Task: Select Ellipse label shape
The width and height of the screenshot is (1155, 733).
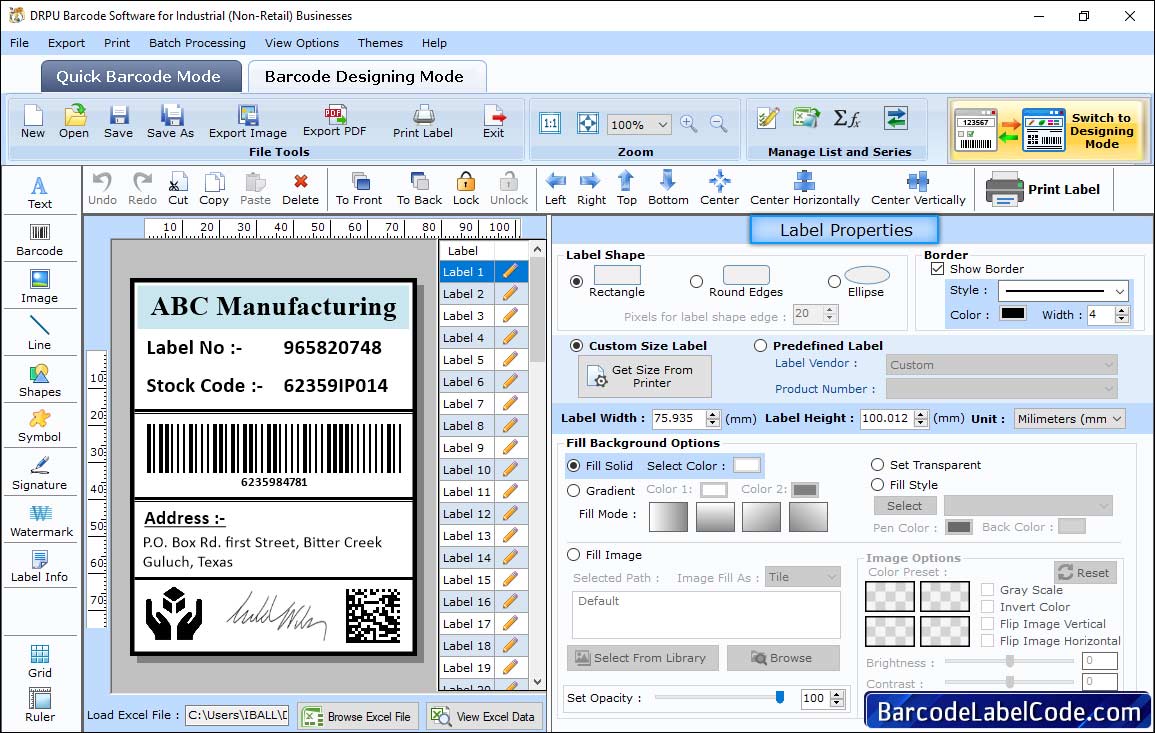Action: 834,281
